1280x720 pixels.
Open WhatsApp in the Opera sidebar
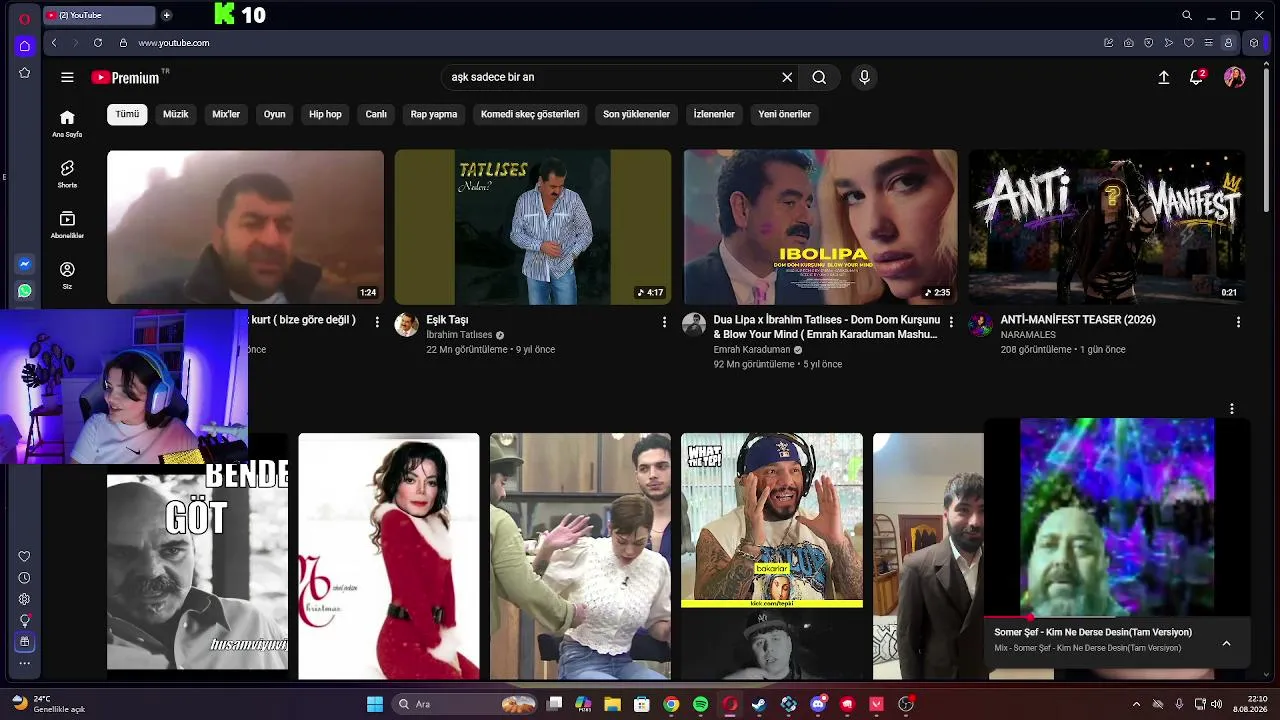pos(25,291)
